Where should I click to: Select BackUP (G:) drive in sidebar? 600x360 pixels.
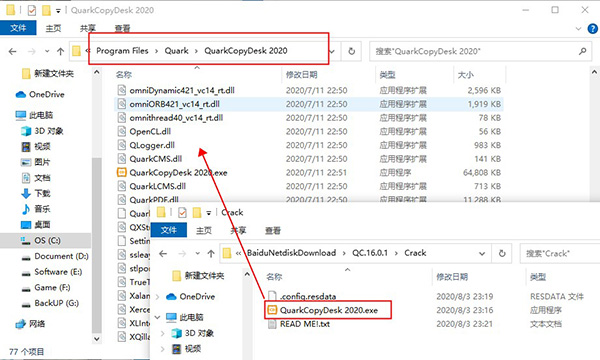50,303
